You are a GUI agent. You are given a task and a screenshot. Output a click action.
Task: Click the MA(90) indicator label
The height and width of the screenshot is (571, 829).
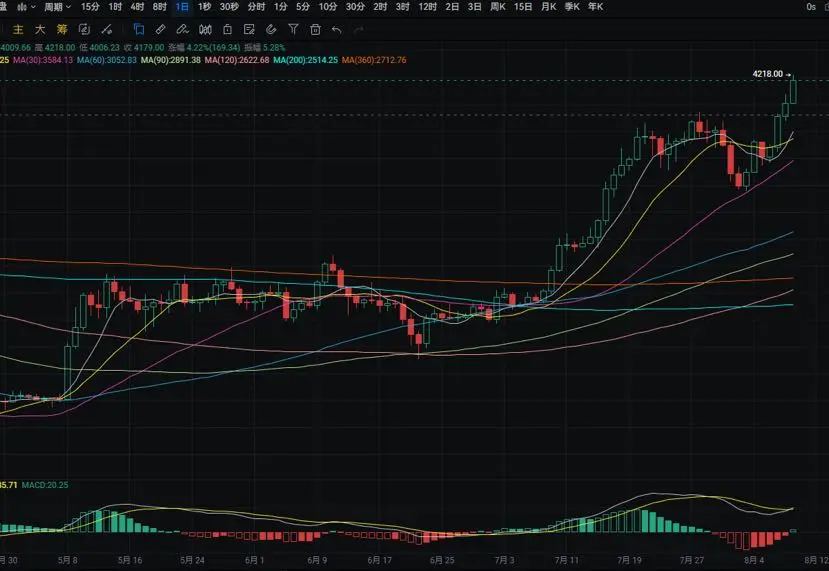coord(171,60)
